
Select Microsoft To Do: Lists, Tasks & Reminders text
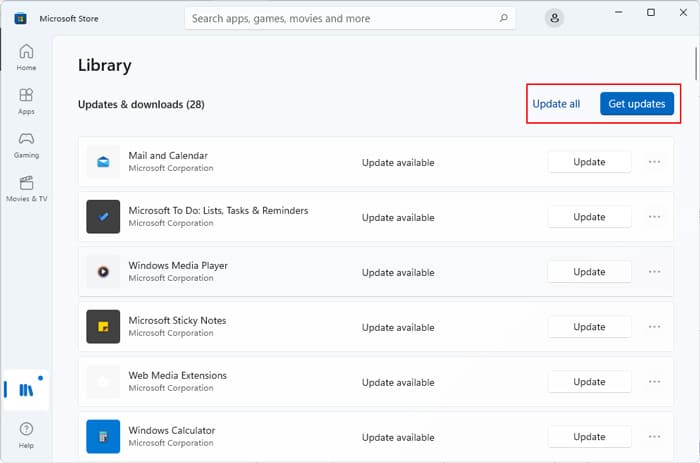[218, 210]
